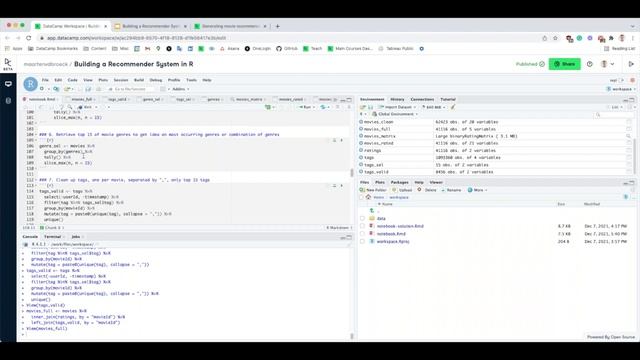Switch to the movies_matrix tab
Image resolution: width=640 pixels, height=360 pixels.
pyautogui.click(x=249, y=99)
